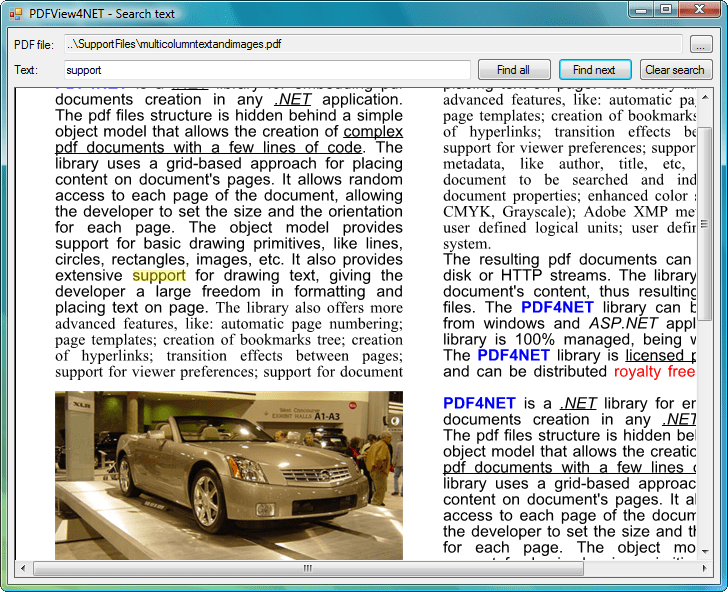
Task: Click the Find next button
Action: pyautogui.click(x=595, y=70)
